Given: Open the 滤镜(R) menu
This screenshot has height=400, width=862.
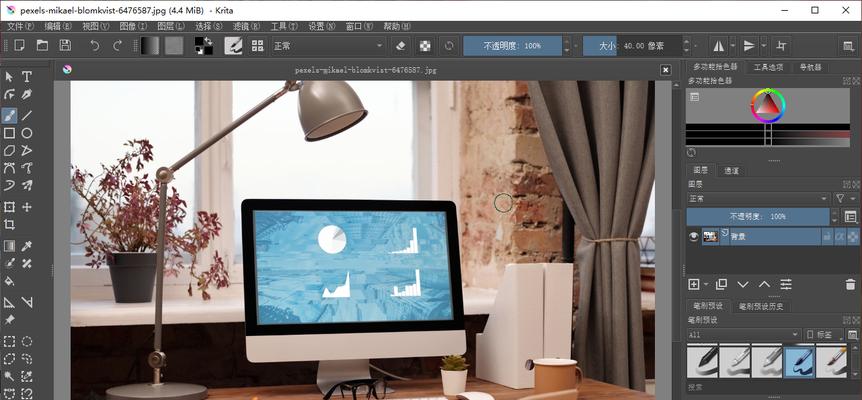Looking at the screenshot, I should 246,26.
